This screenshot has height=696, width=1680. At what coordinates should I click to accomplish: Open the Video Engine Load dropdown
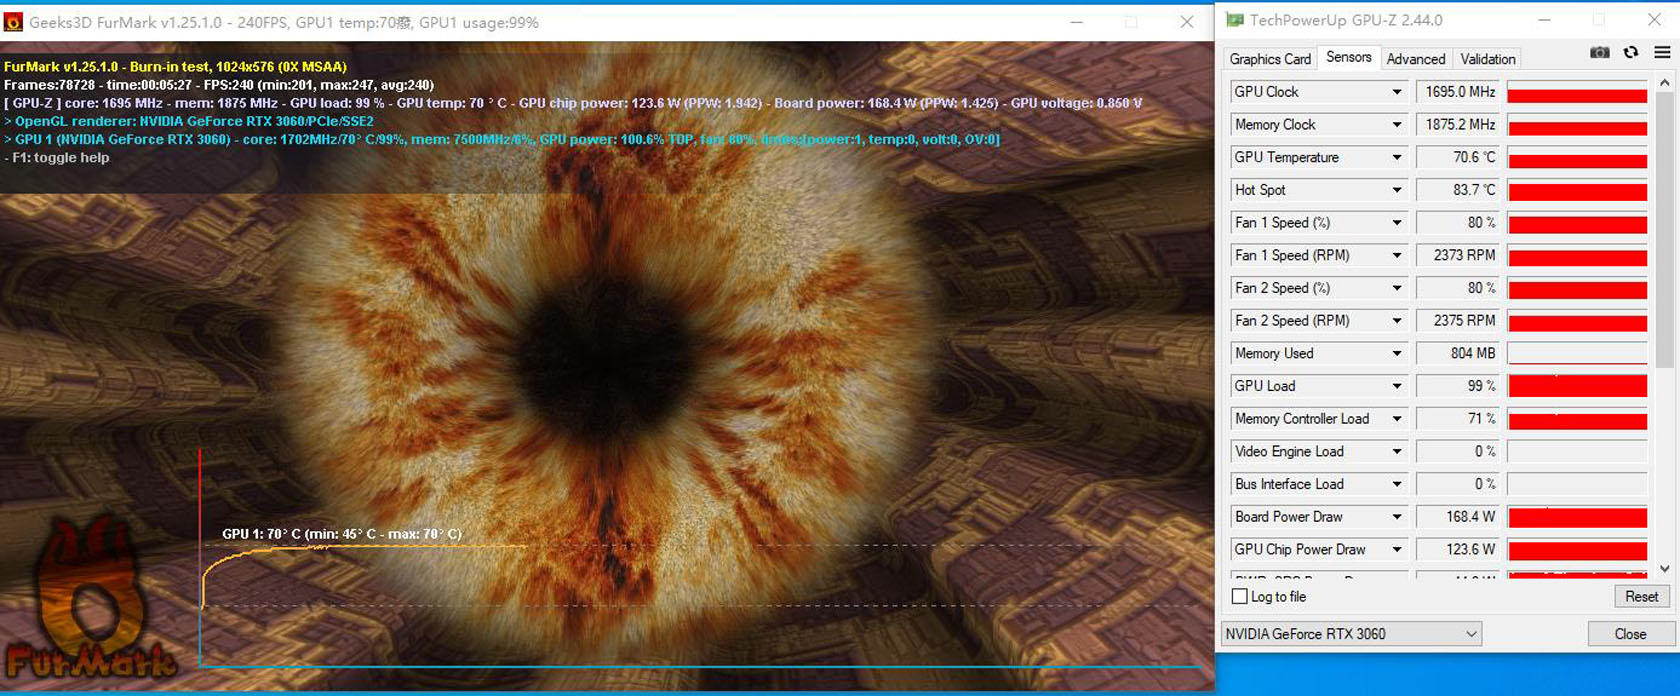pyautogui.click(x=1397, y=452)
